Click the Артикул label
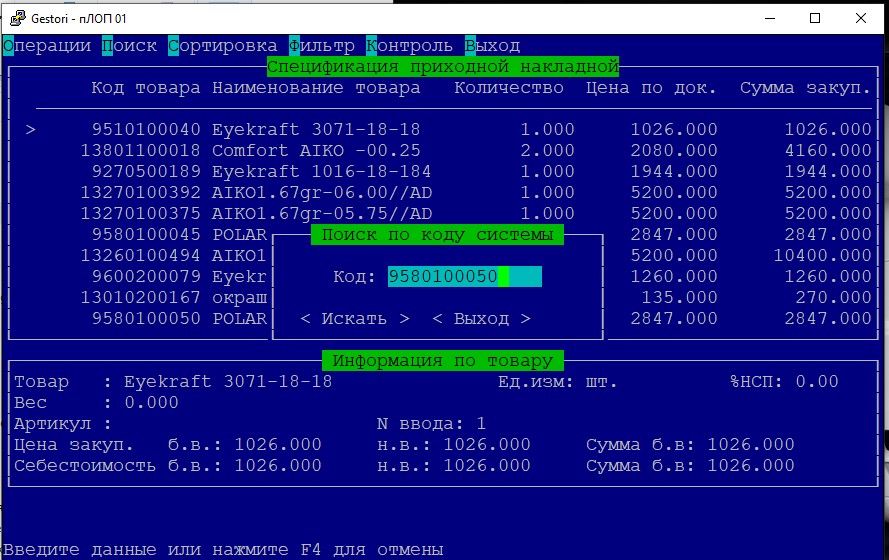 pos(52,423)
